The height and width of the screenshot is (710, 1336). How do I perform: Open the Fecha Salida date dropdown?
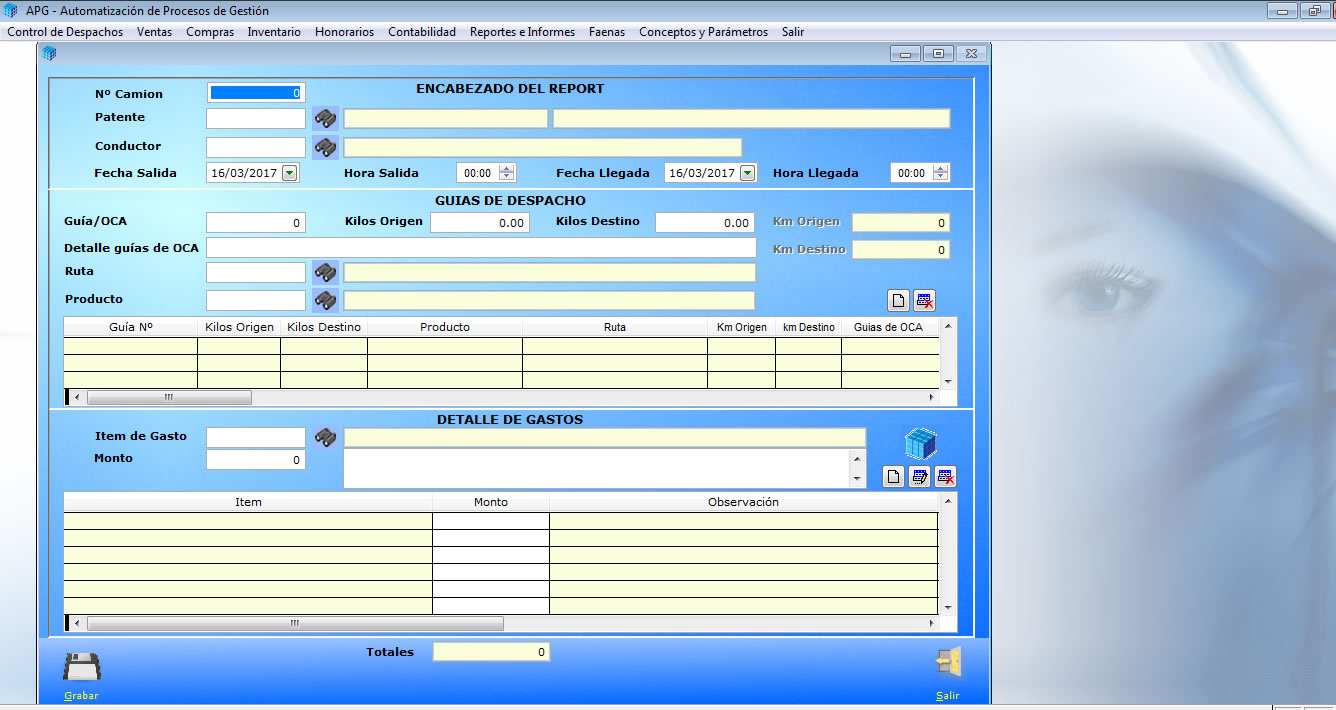click(x=289, y=173)
